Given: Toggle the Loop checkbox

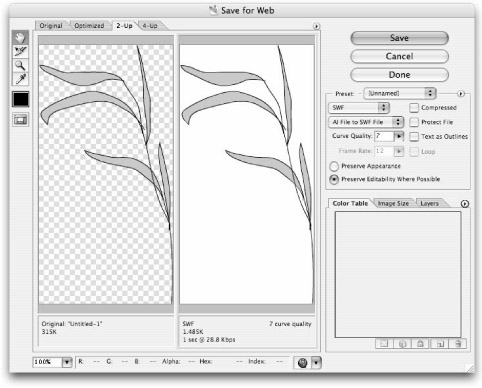Looking at the screenshot, I should click(x=414, y=152).
